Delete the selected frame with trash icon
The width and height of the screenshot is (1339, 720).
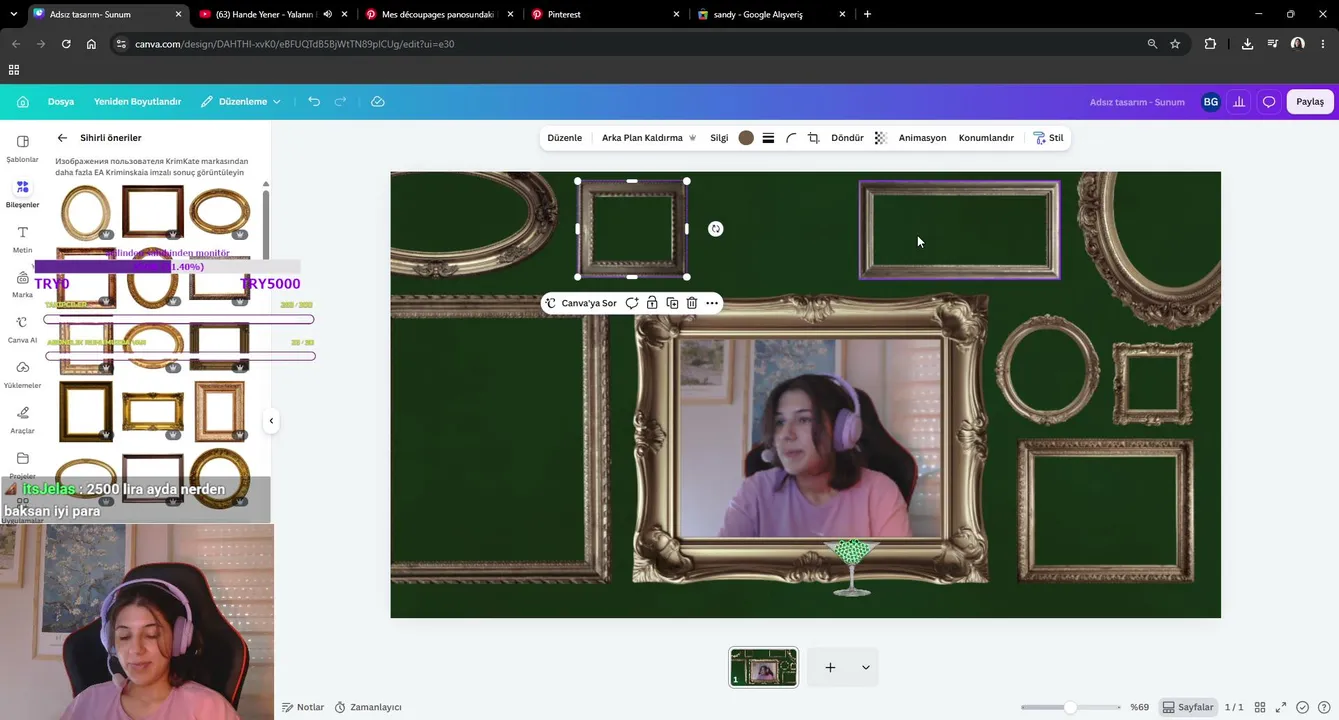click(691, 303)
